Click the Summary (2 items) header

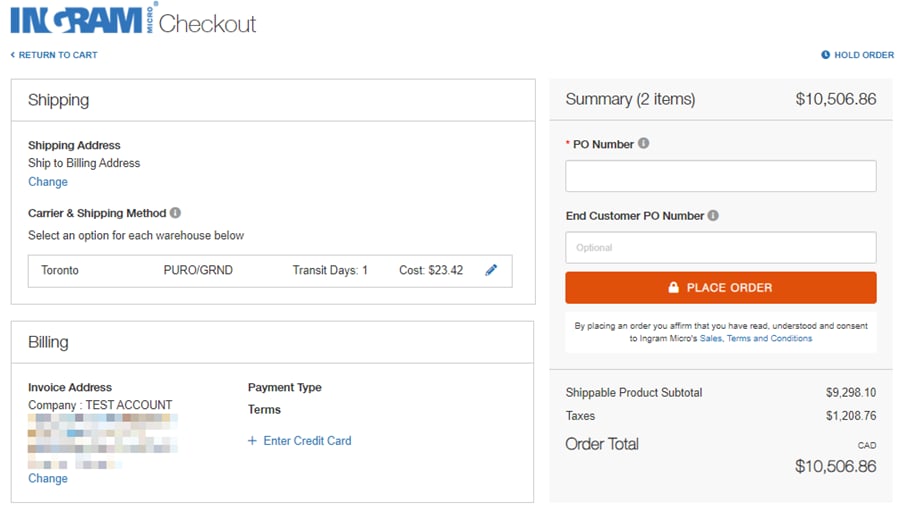(630, 99)
